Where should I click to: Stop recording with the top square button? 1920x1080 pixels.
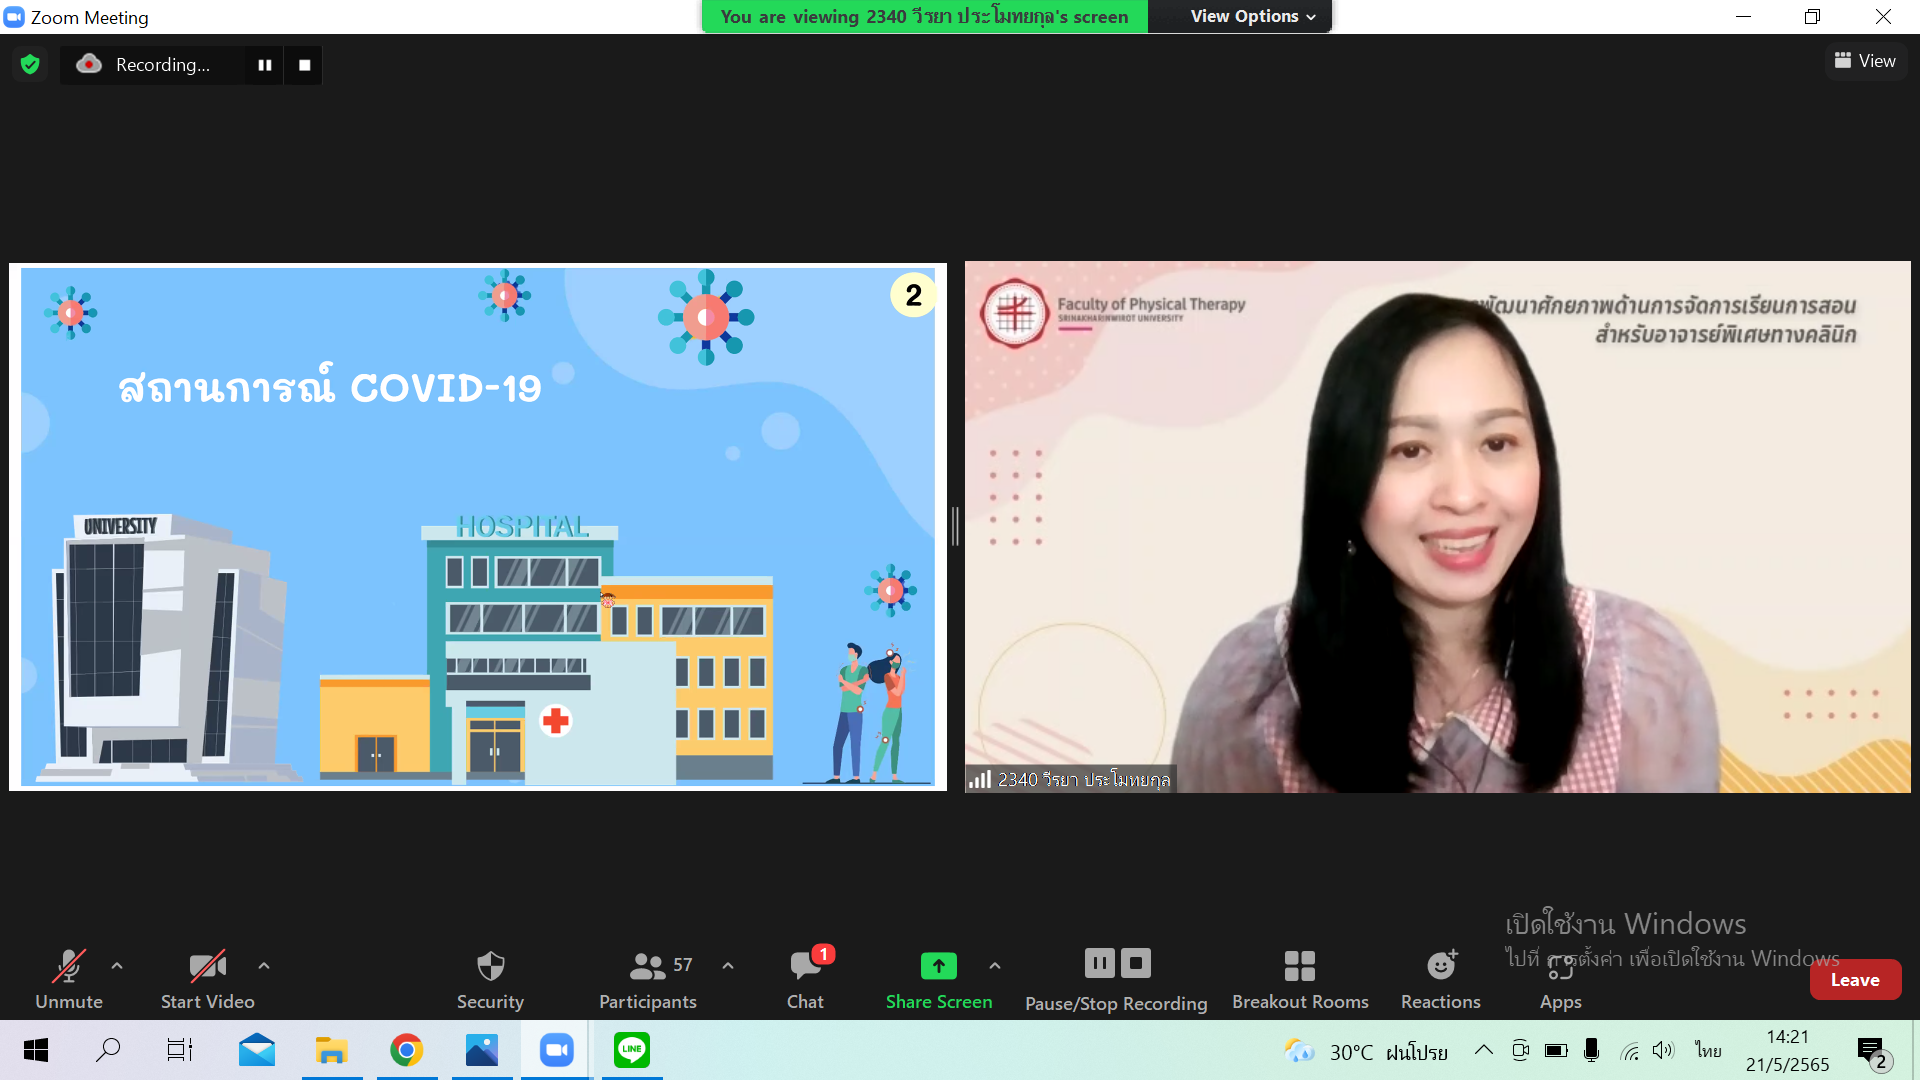(305, 65)
